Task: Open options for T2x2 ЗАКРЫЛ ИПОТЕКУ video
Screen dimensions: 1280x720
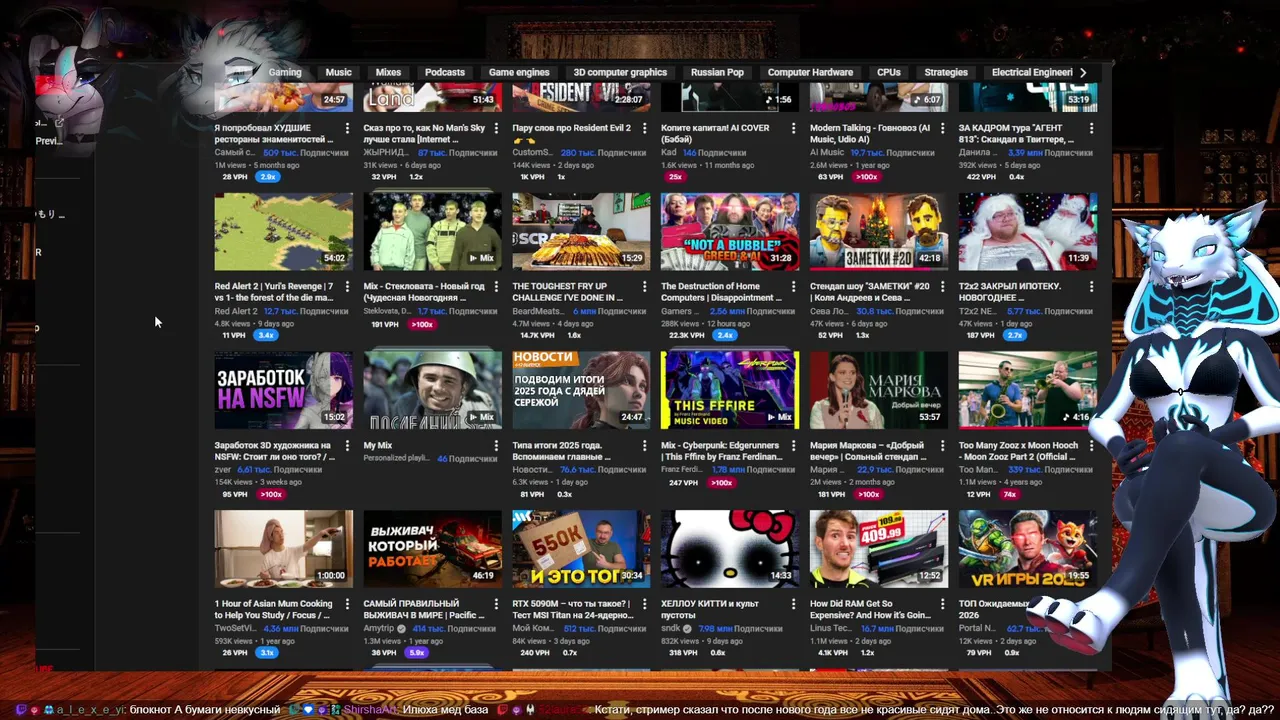Action: click(1091, 287)
